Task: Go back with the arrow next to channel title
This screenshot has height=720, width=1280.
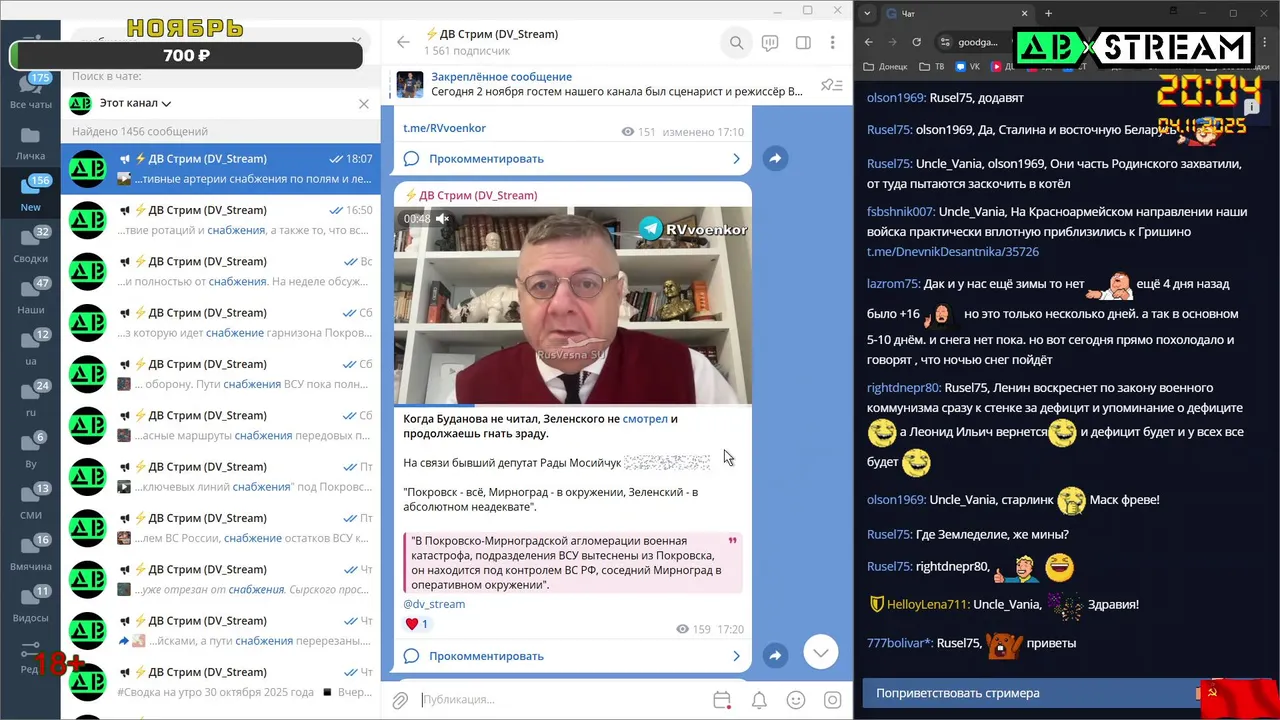Action: (403, 42)
